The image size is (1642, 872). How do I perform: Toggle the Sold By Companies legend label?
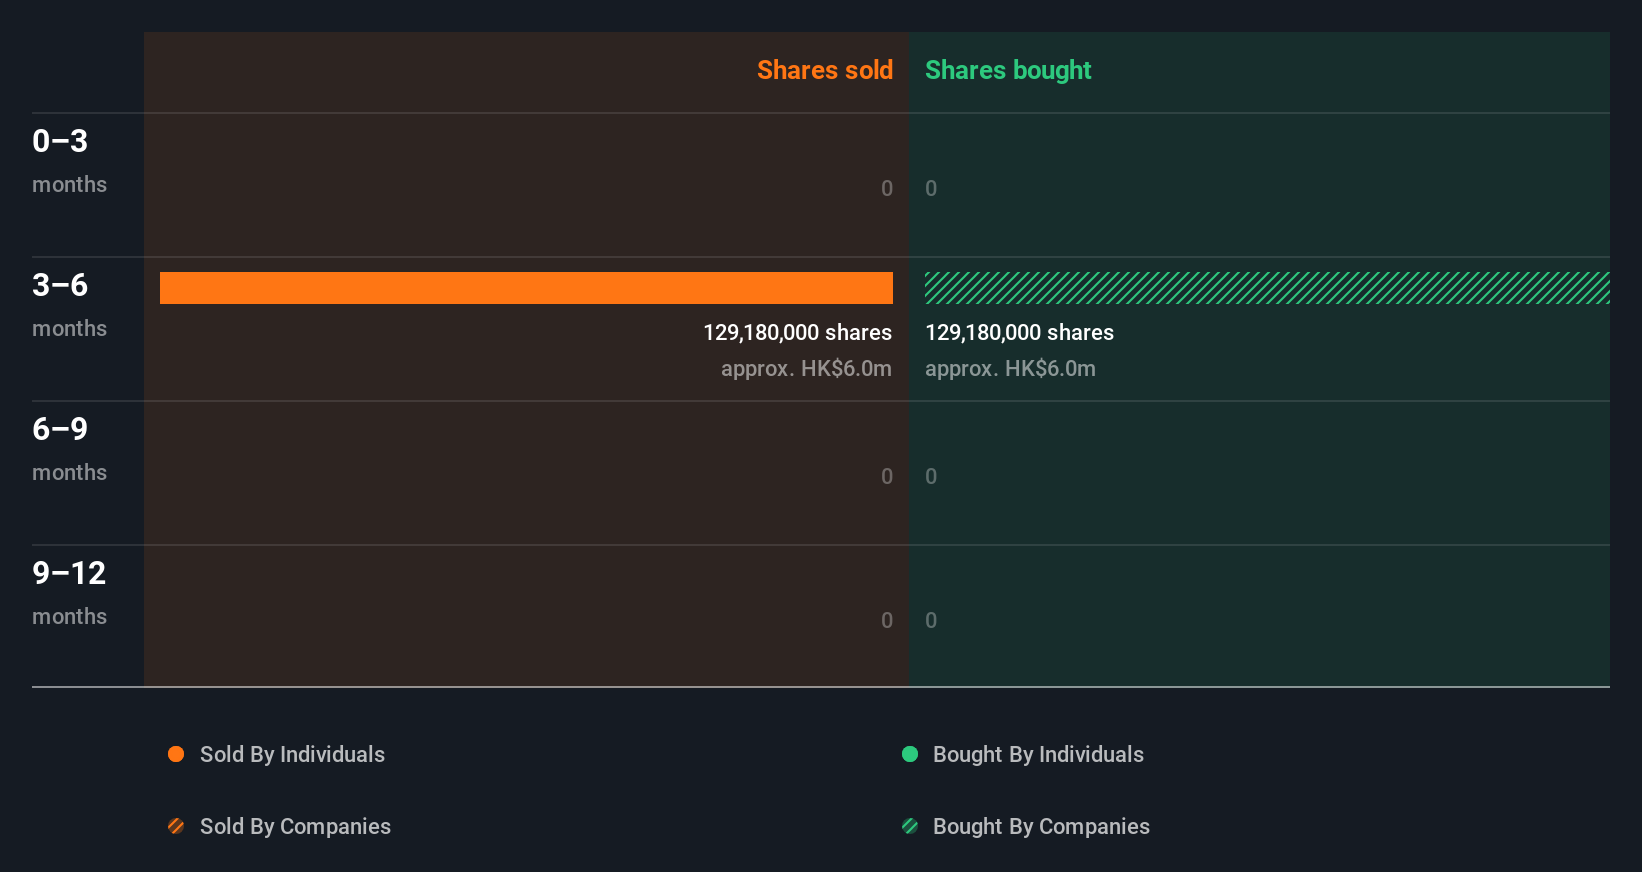295,826
